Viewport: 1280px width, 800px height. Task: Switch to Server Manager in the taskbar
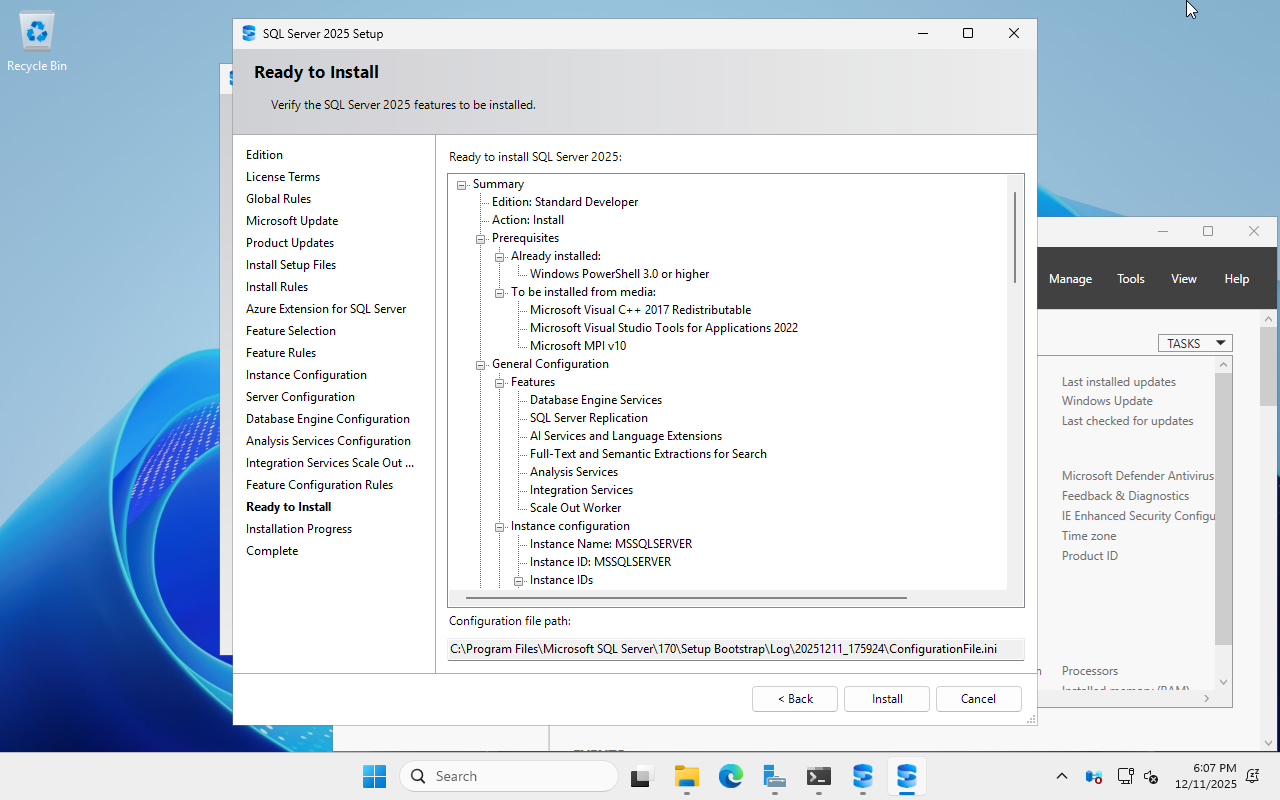click(x=774, y=776)
